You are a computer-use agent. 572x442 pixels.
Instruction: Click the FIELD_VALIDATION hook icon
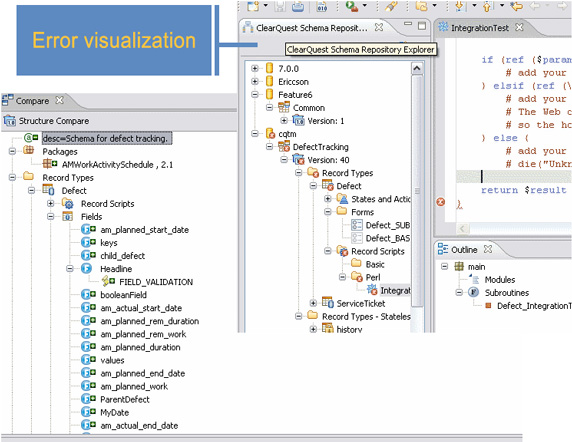tap(108, 281)
